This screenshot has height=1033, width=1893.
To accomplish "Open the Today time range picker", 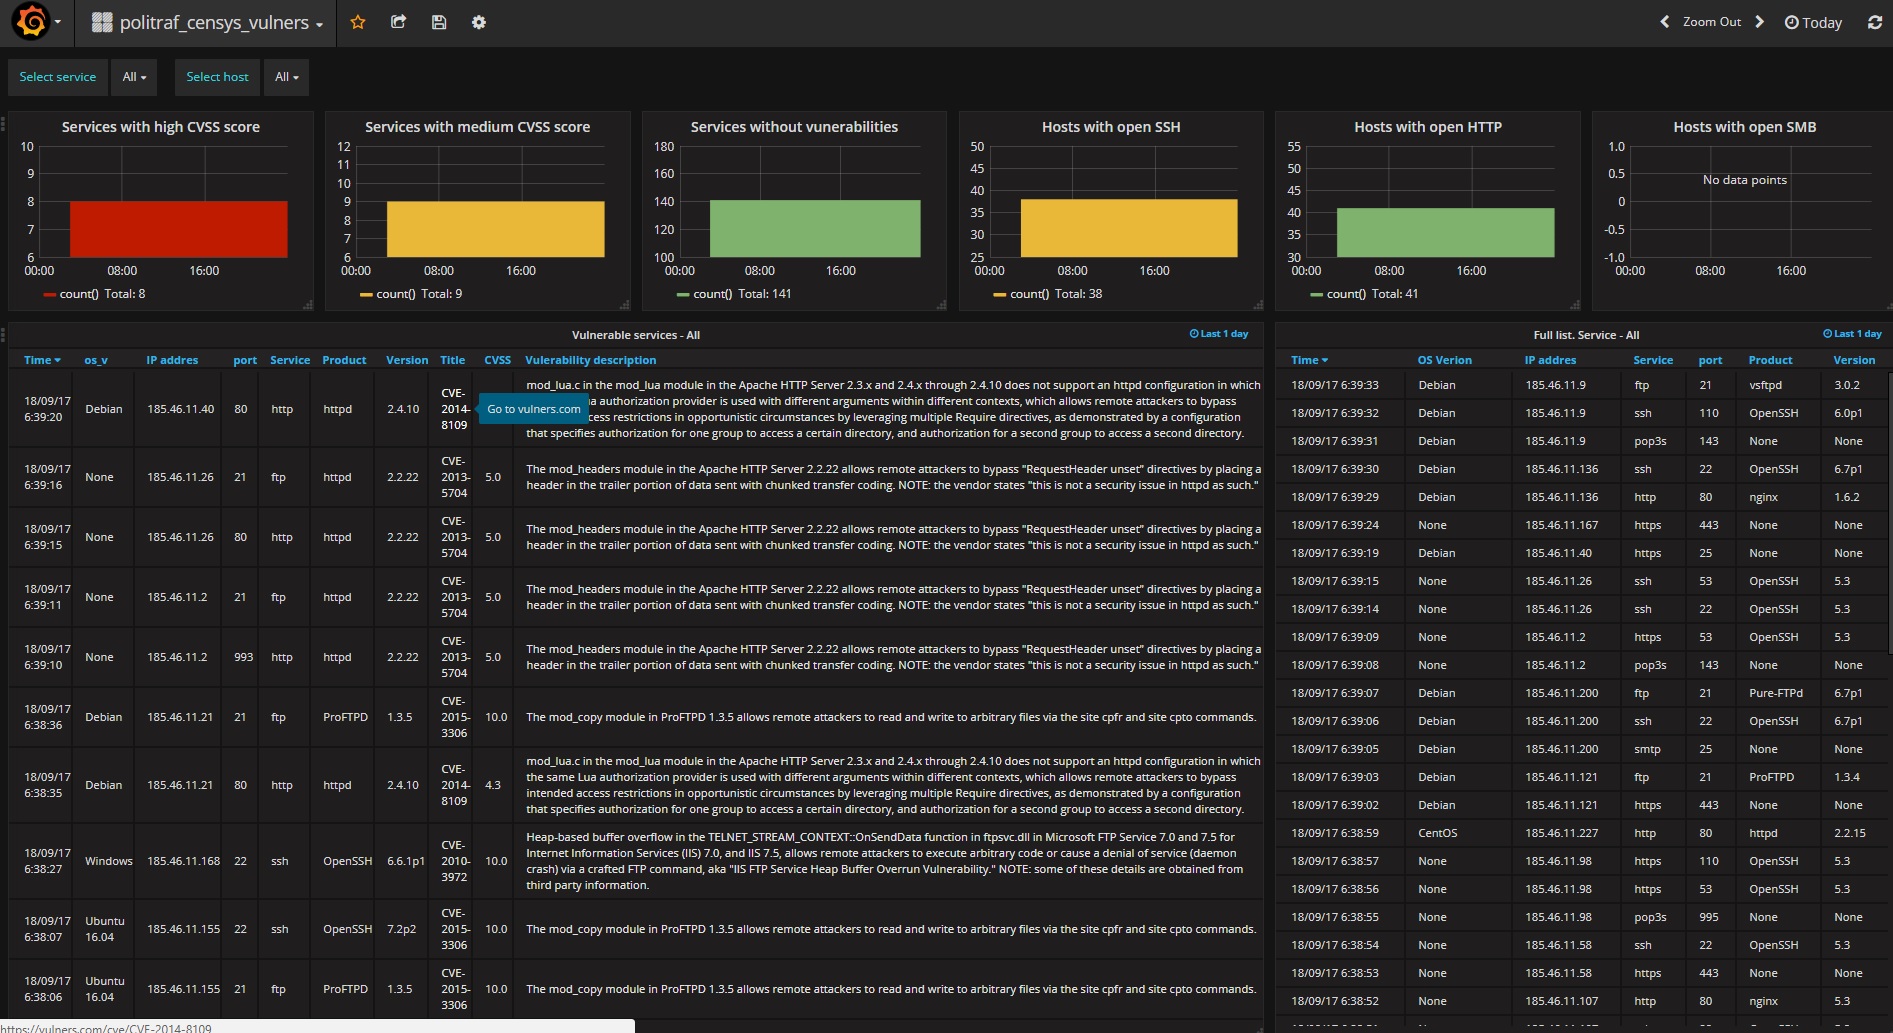I will (x=1813, y=22).
